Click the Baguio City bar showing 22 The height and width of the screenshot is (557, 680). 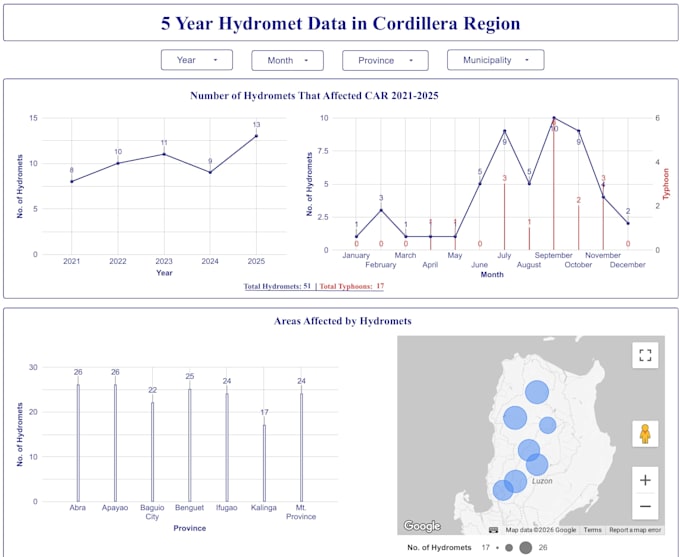(x=153, y=452)
